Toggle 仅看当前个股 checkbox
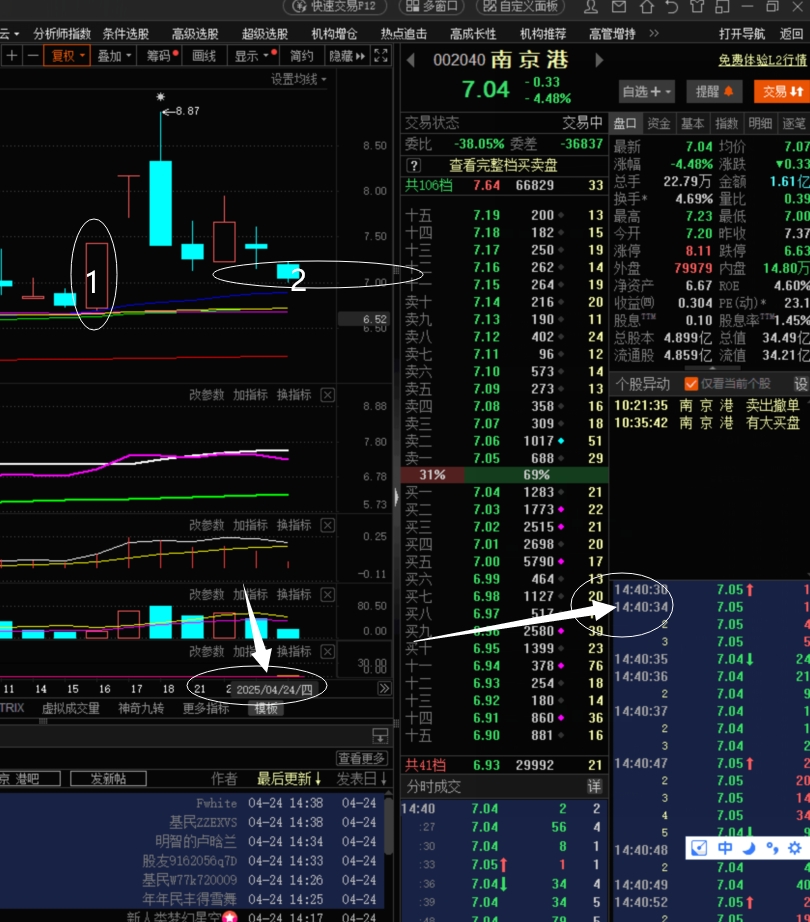This screenshot has height=922, width=810. (691, 384)
